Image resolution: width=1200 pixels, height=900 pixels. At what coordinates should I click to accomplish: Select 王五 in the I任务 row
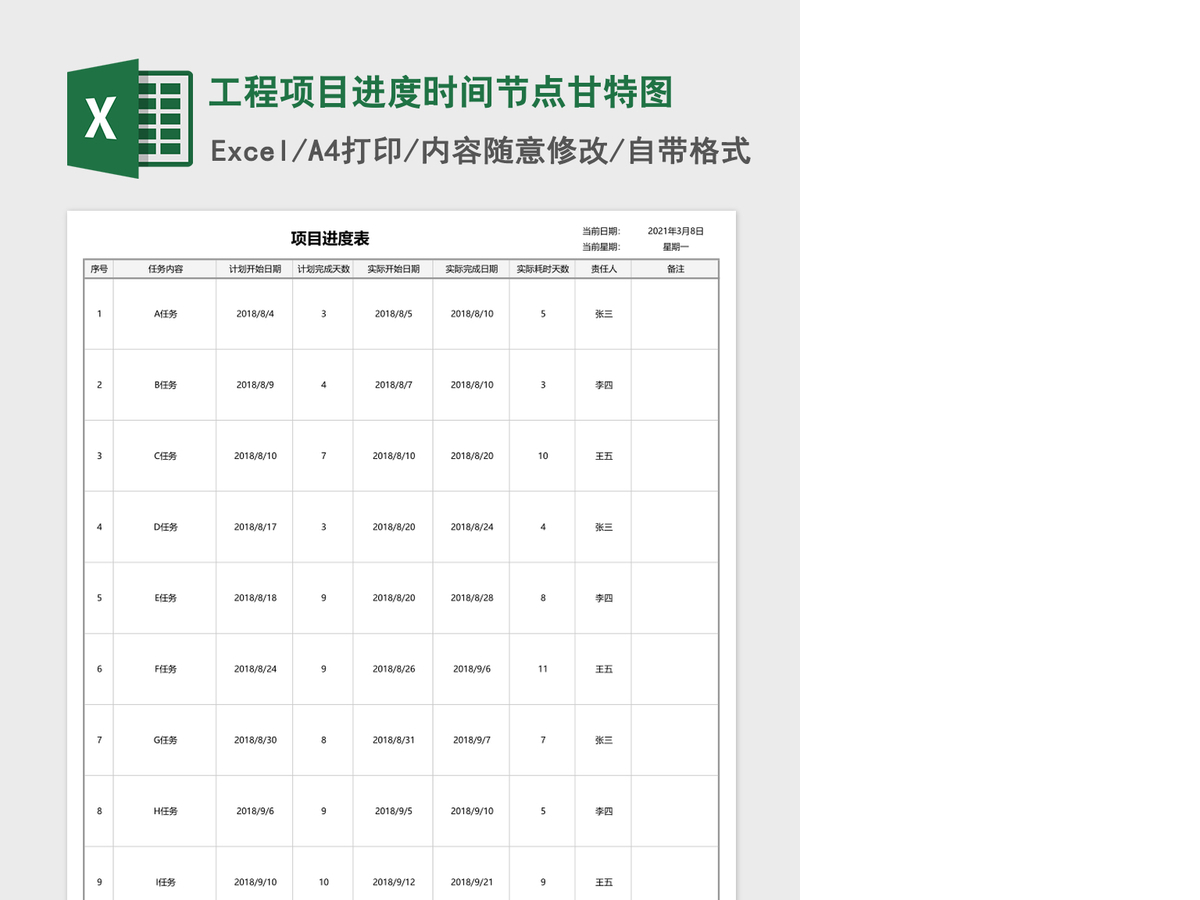point(604,882)
